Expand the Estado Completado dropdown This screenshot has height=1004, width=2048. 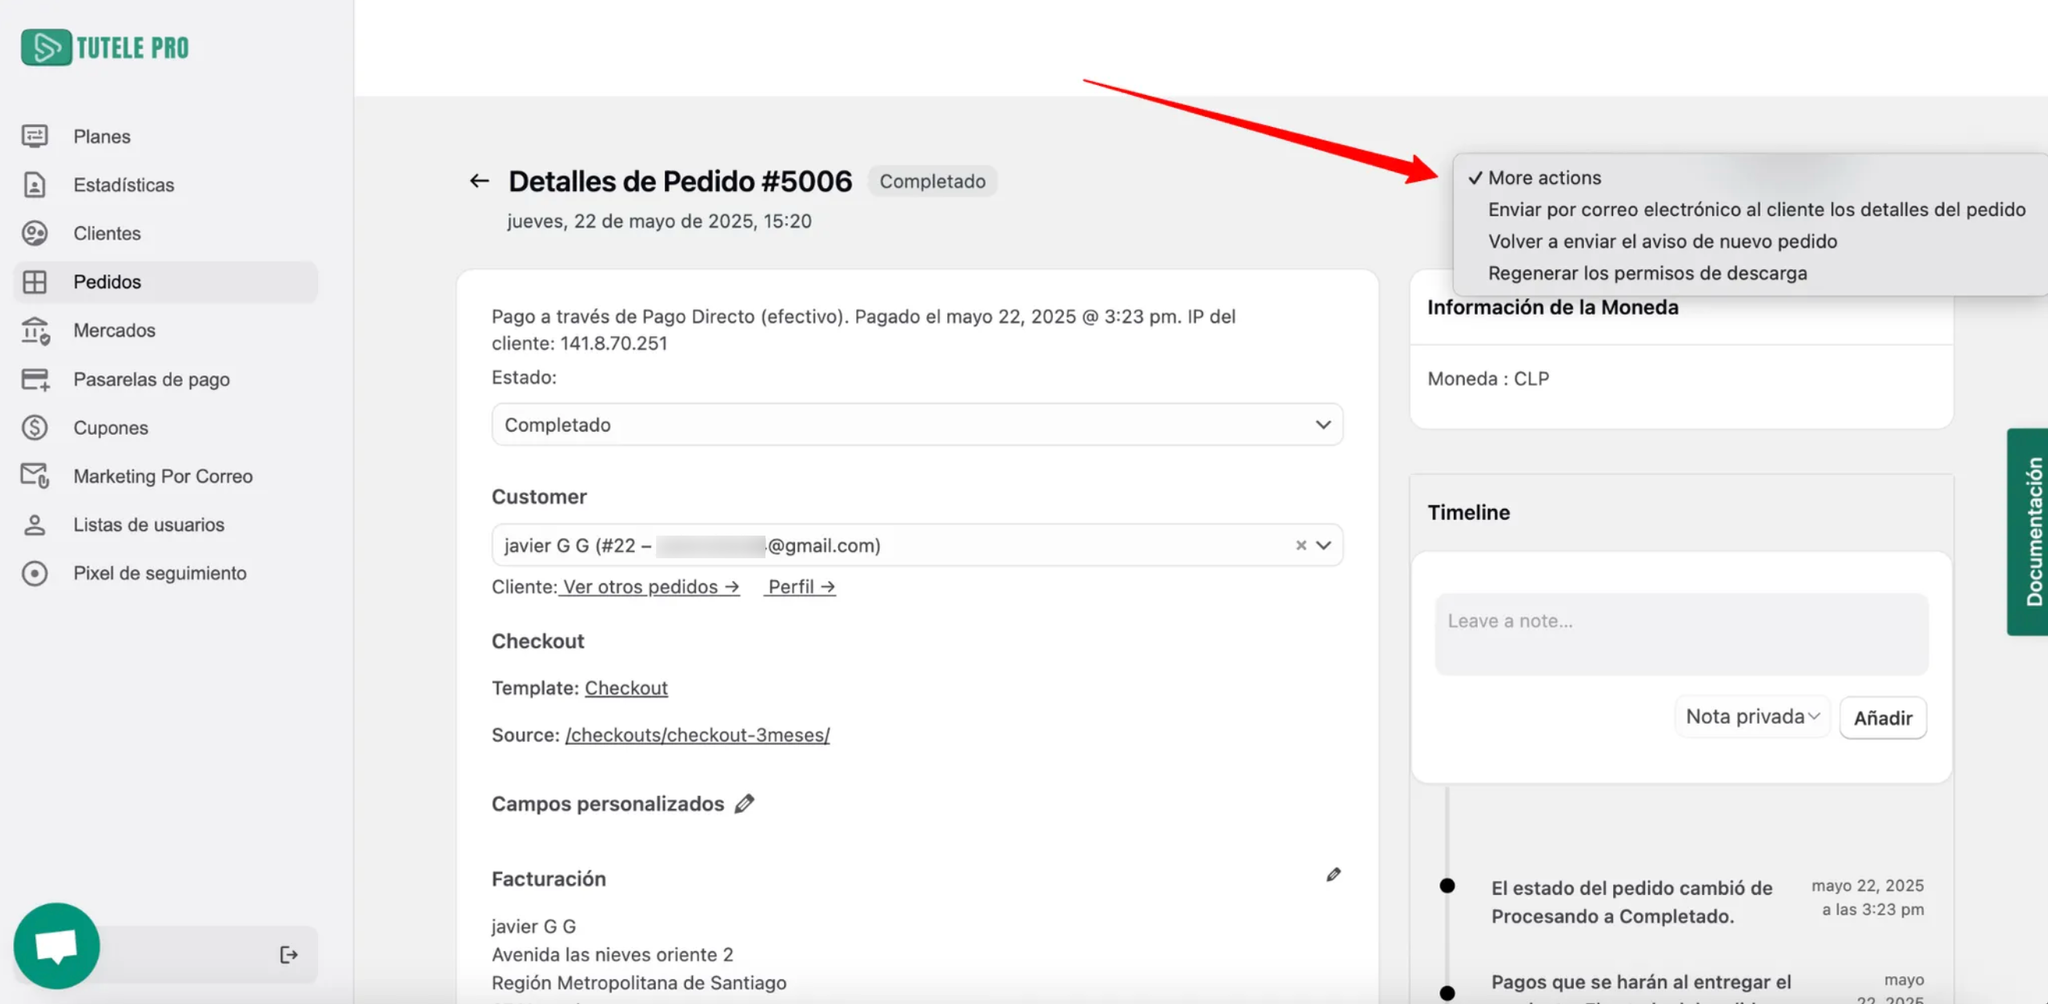917,425
